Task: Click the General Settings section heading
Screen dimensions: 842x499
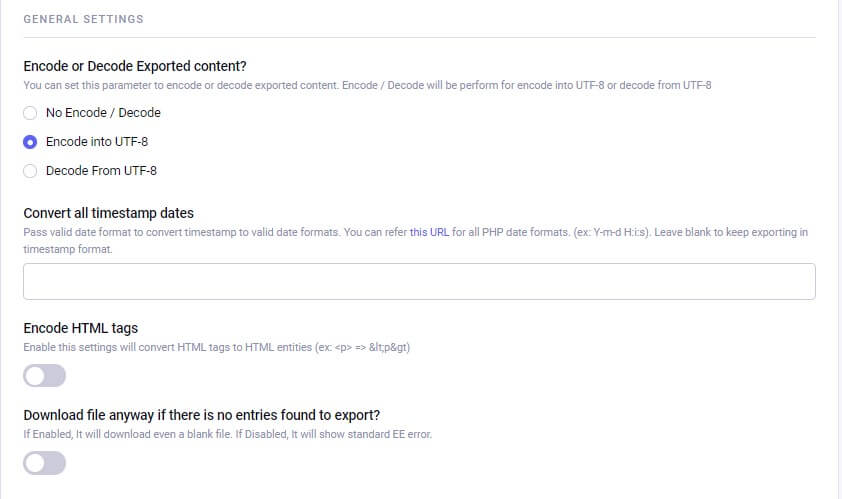Action: 83,19
